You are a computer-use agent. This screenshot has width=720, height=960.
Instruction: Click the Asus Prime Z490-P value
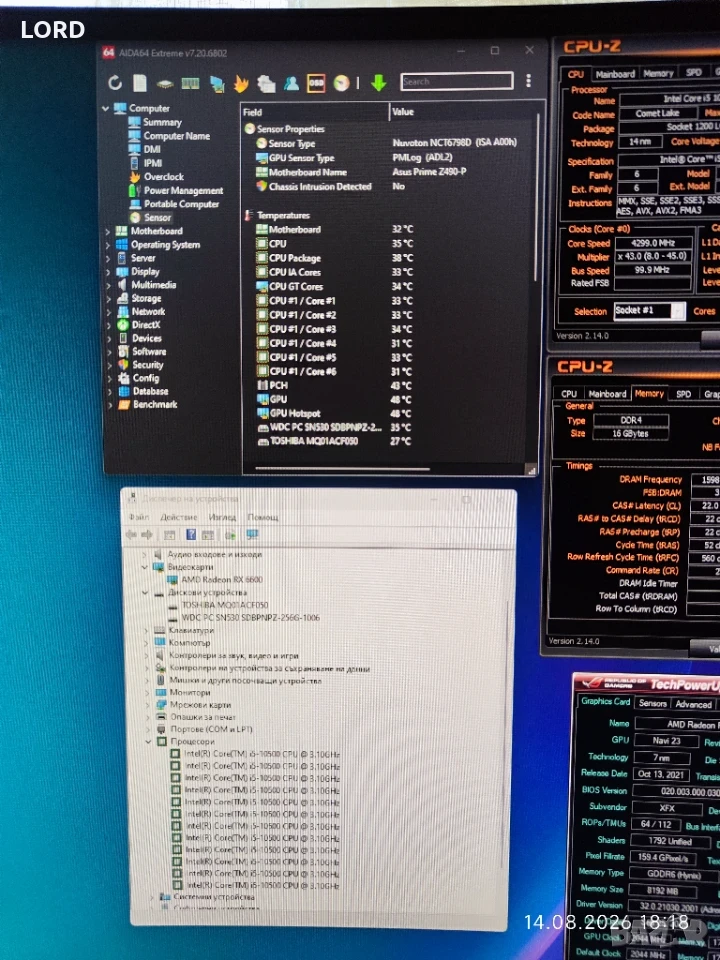pos(429,172)
